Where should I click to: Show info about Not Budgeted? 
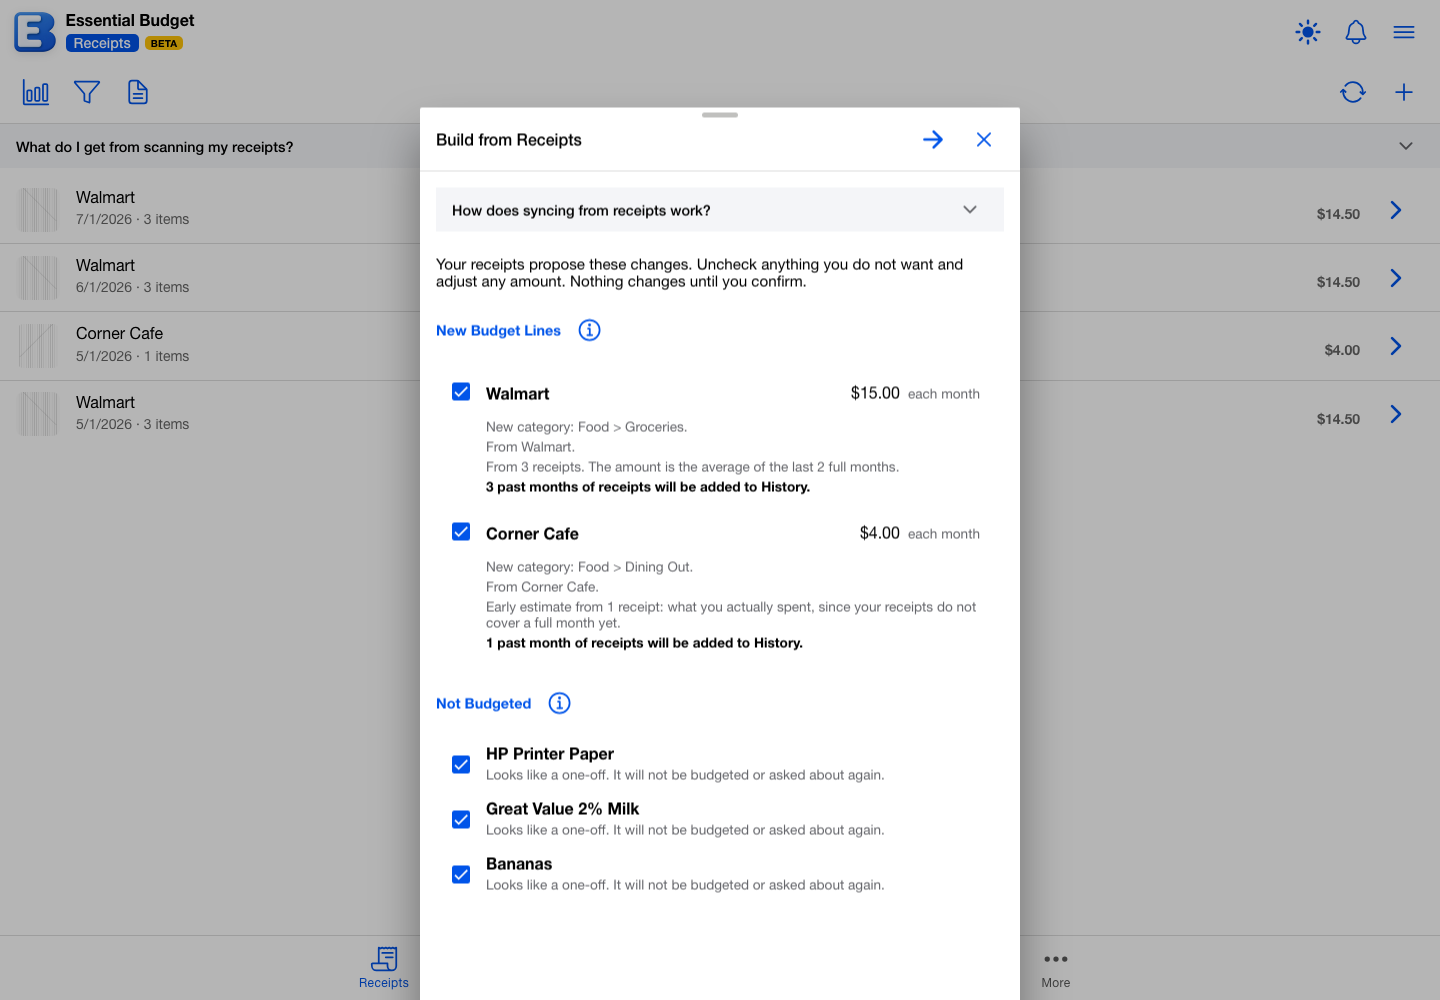pos(560,703)
